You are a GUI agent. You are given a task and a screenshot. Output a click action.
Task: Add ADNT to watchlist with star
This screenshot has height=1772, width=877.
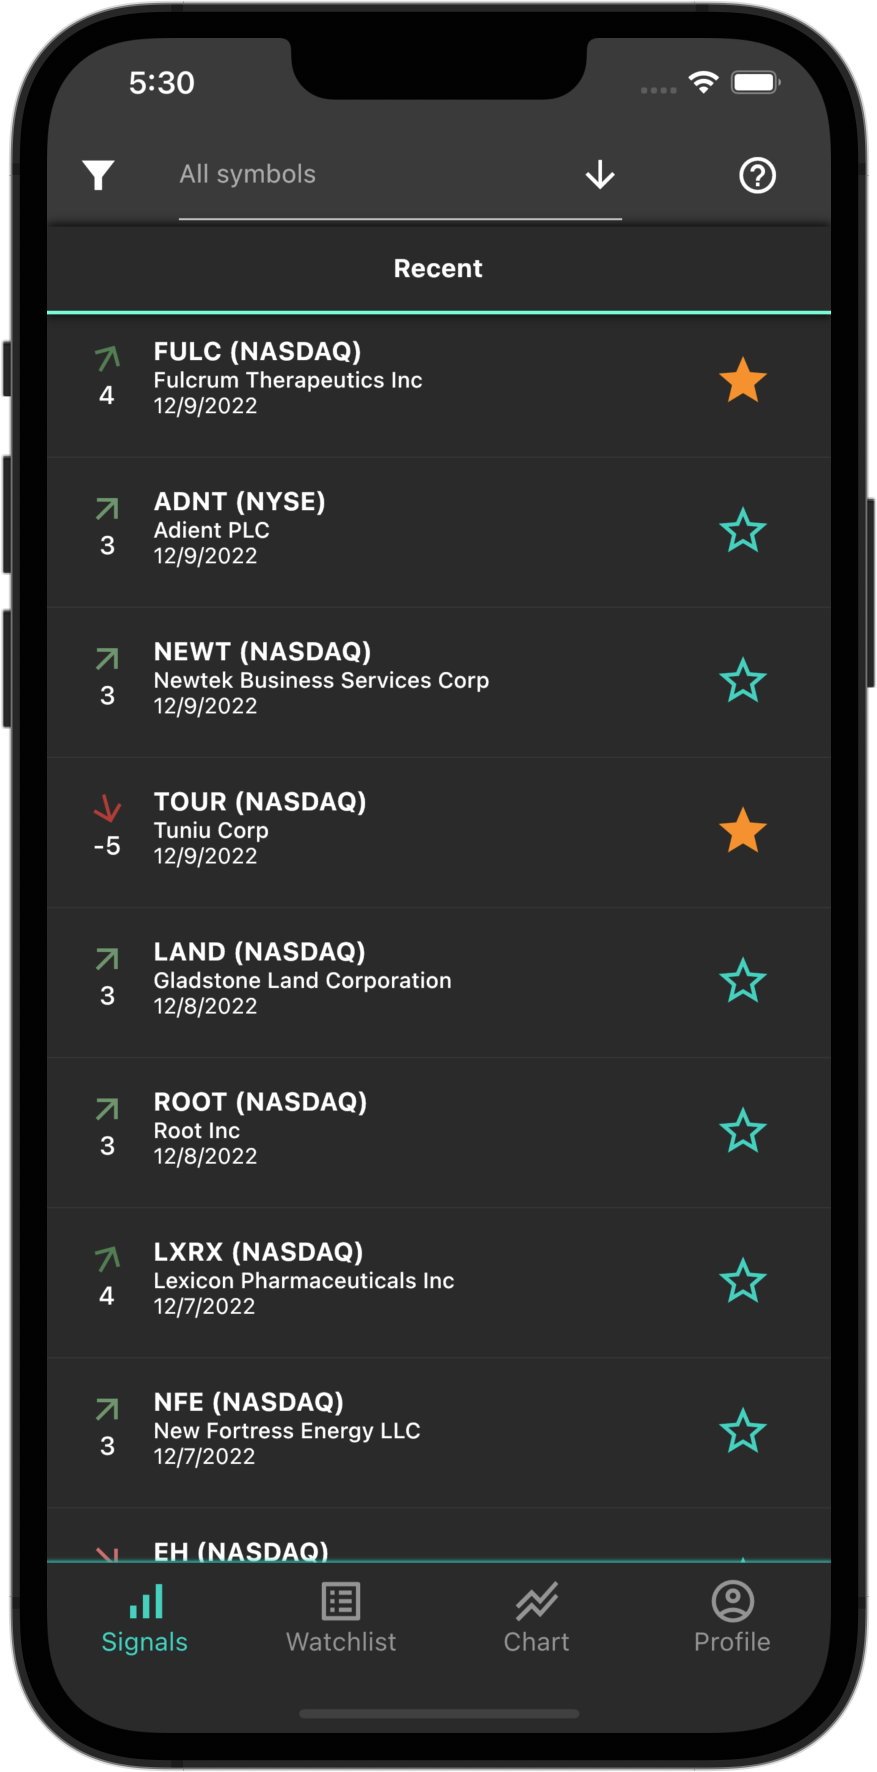click(x=743, y=531)
